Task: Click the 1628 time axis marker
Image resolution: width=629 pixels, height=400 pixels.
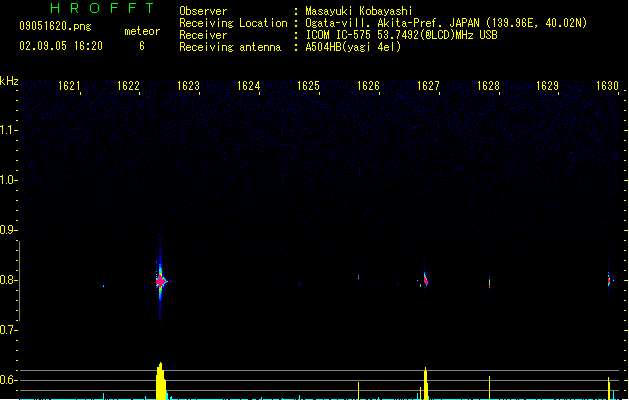Action: point(488,86)
